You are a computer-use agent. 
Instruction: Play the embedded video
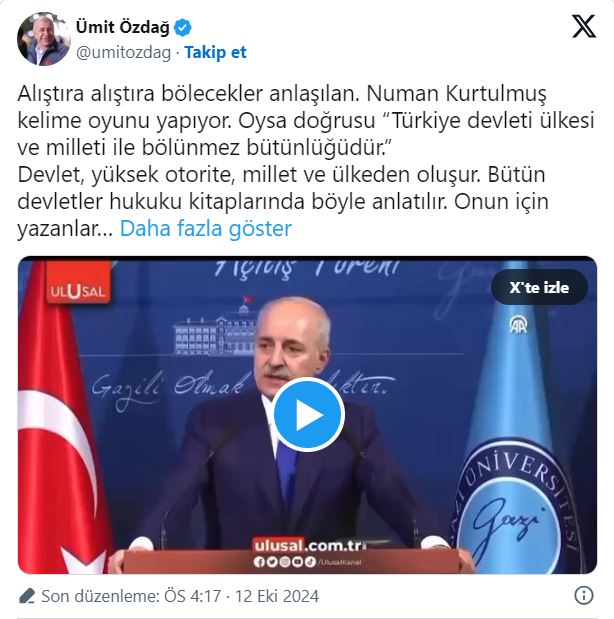click(x=308, y=415)
